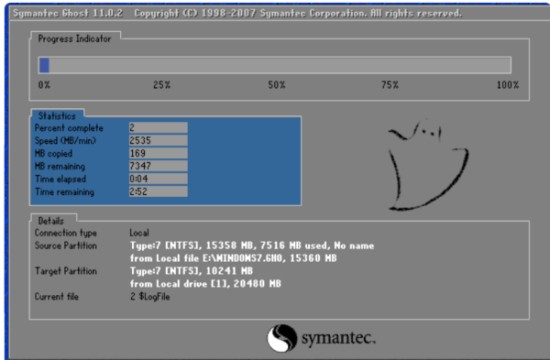Click the Progress Indicator tab label
The height and width of the screenshot is (360, 550).
74,39
